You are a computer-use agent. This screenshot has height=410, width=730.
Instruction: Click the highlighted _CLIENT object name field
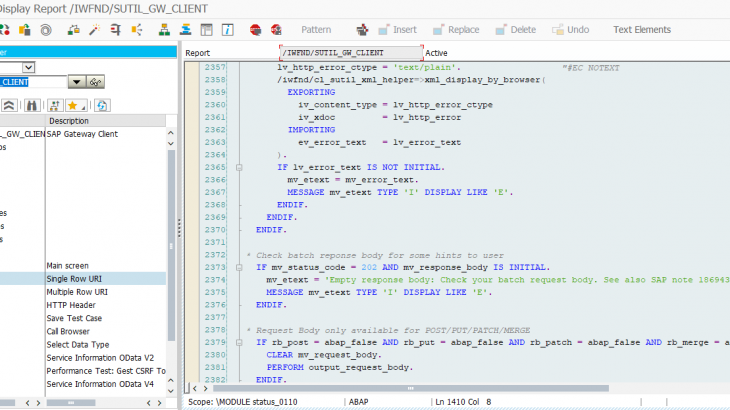(x=33, y=82)
